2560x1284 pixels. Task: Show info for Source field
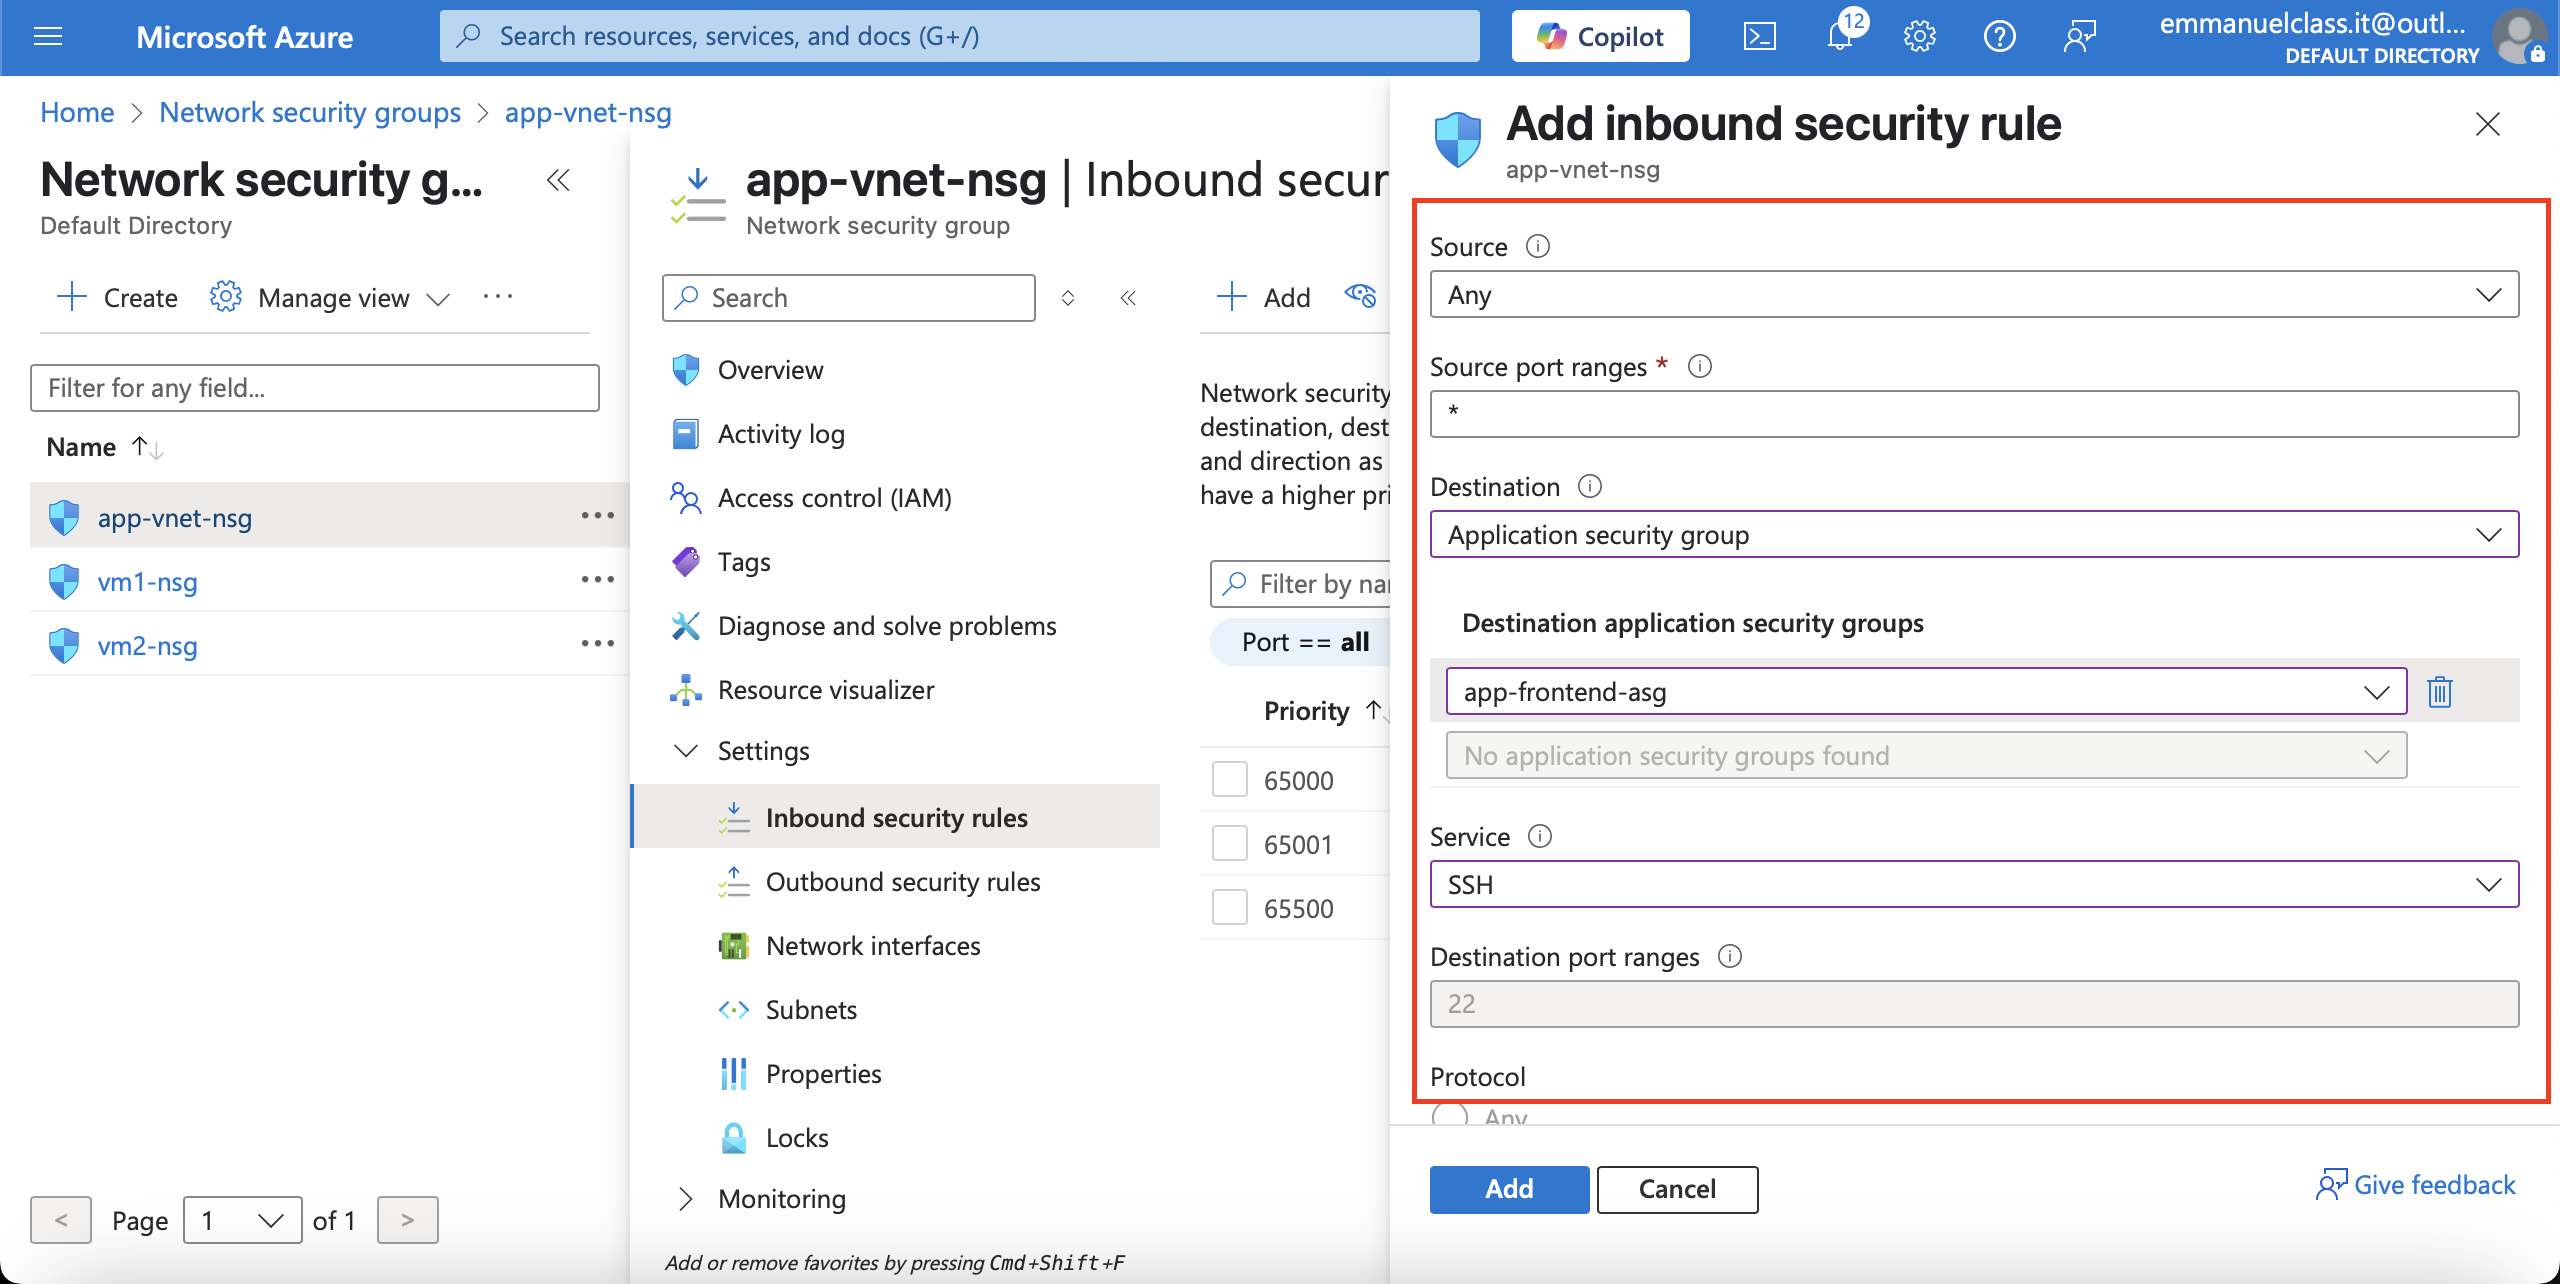[1538, 246]
